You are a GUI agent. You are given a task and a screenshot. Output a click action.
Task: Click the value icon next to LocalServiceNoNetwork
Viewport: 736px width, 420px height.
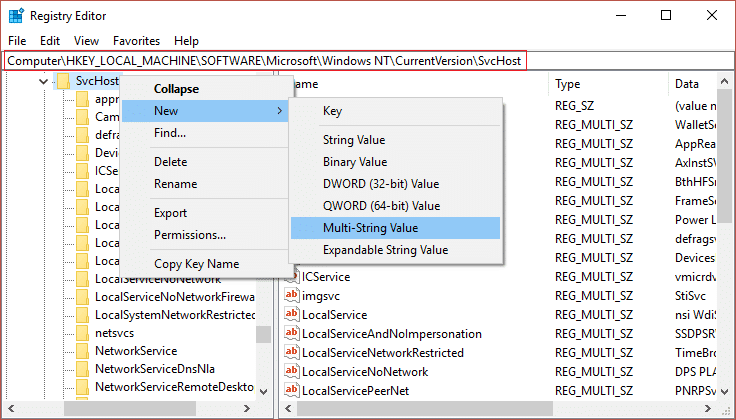[x=291, y=371]
